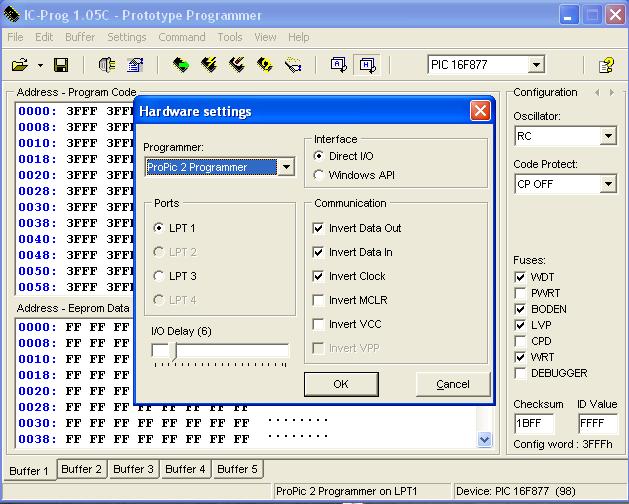Select the Windows API interface radio button

319,175
